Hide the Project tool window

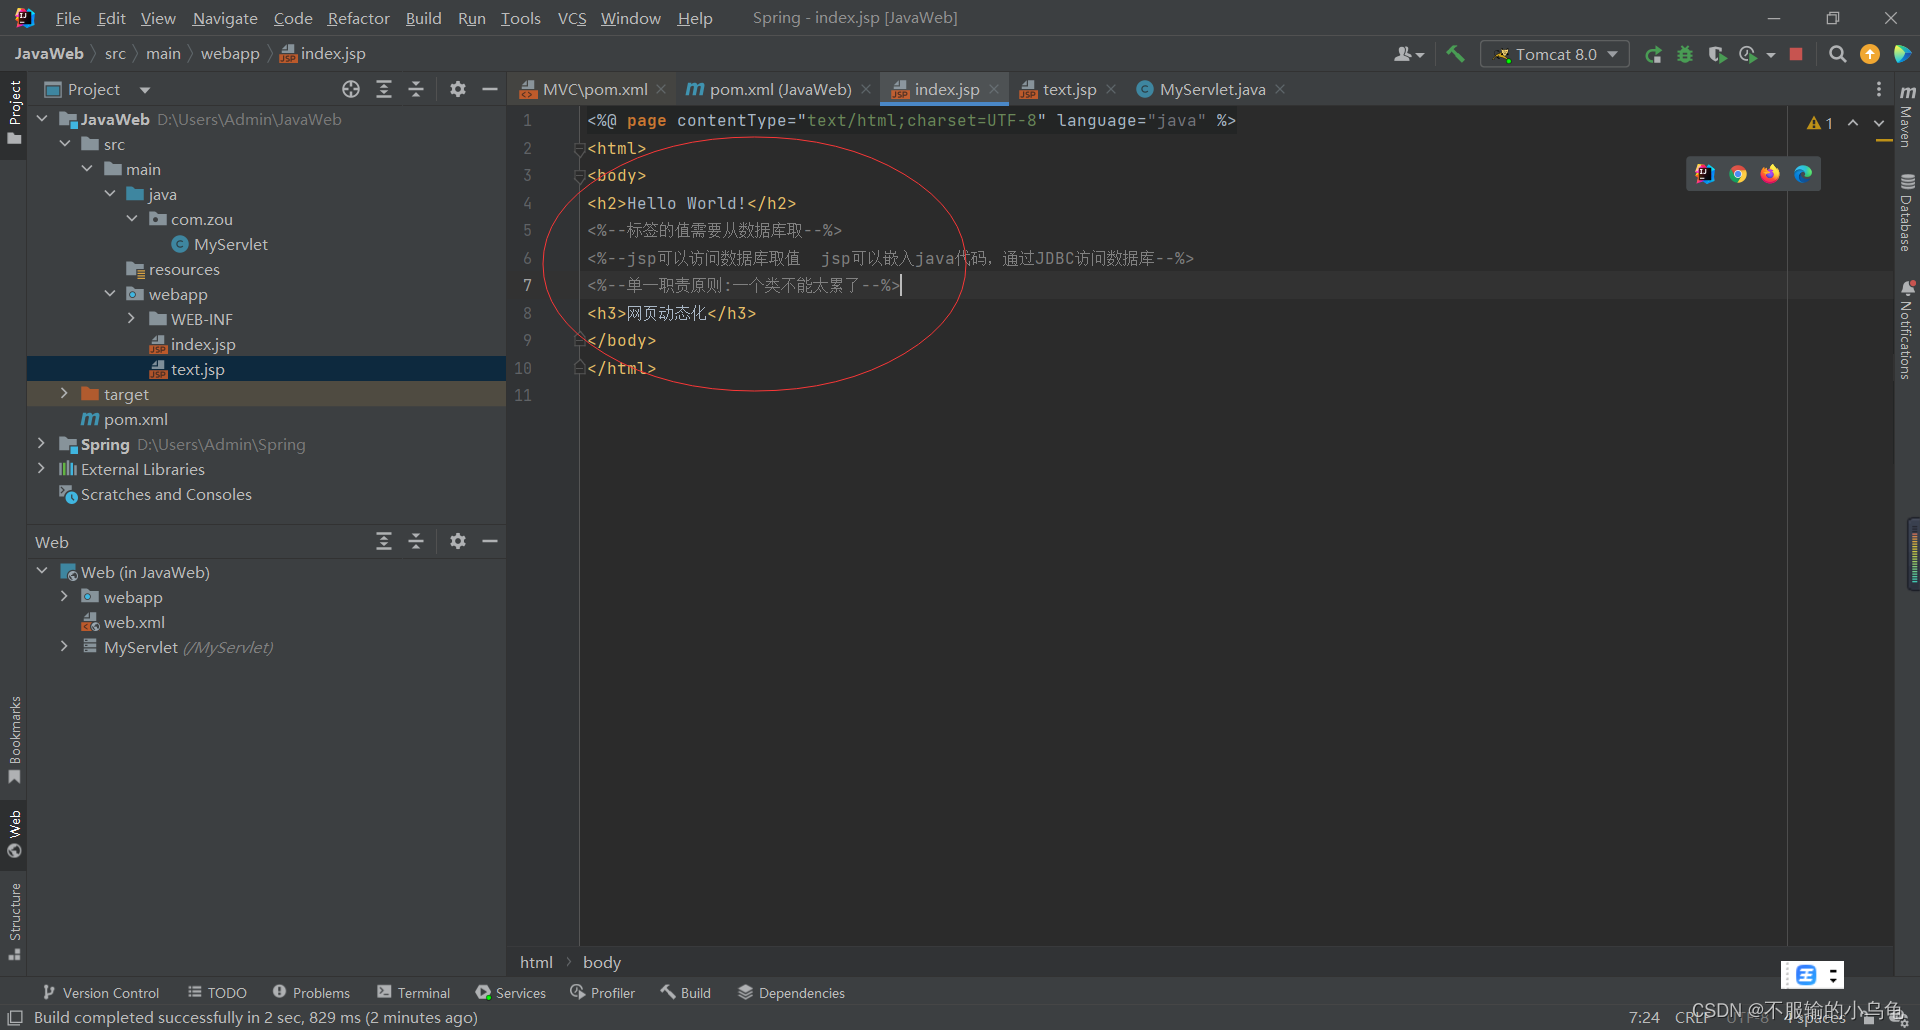pyautogui.click(x=490, y=89)
